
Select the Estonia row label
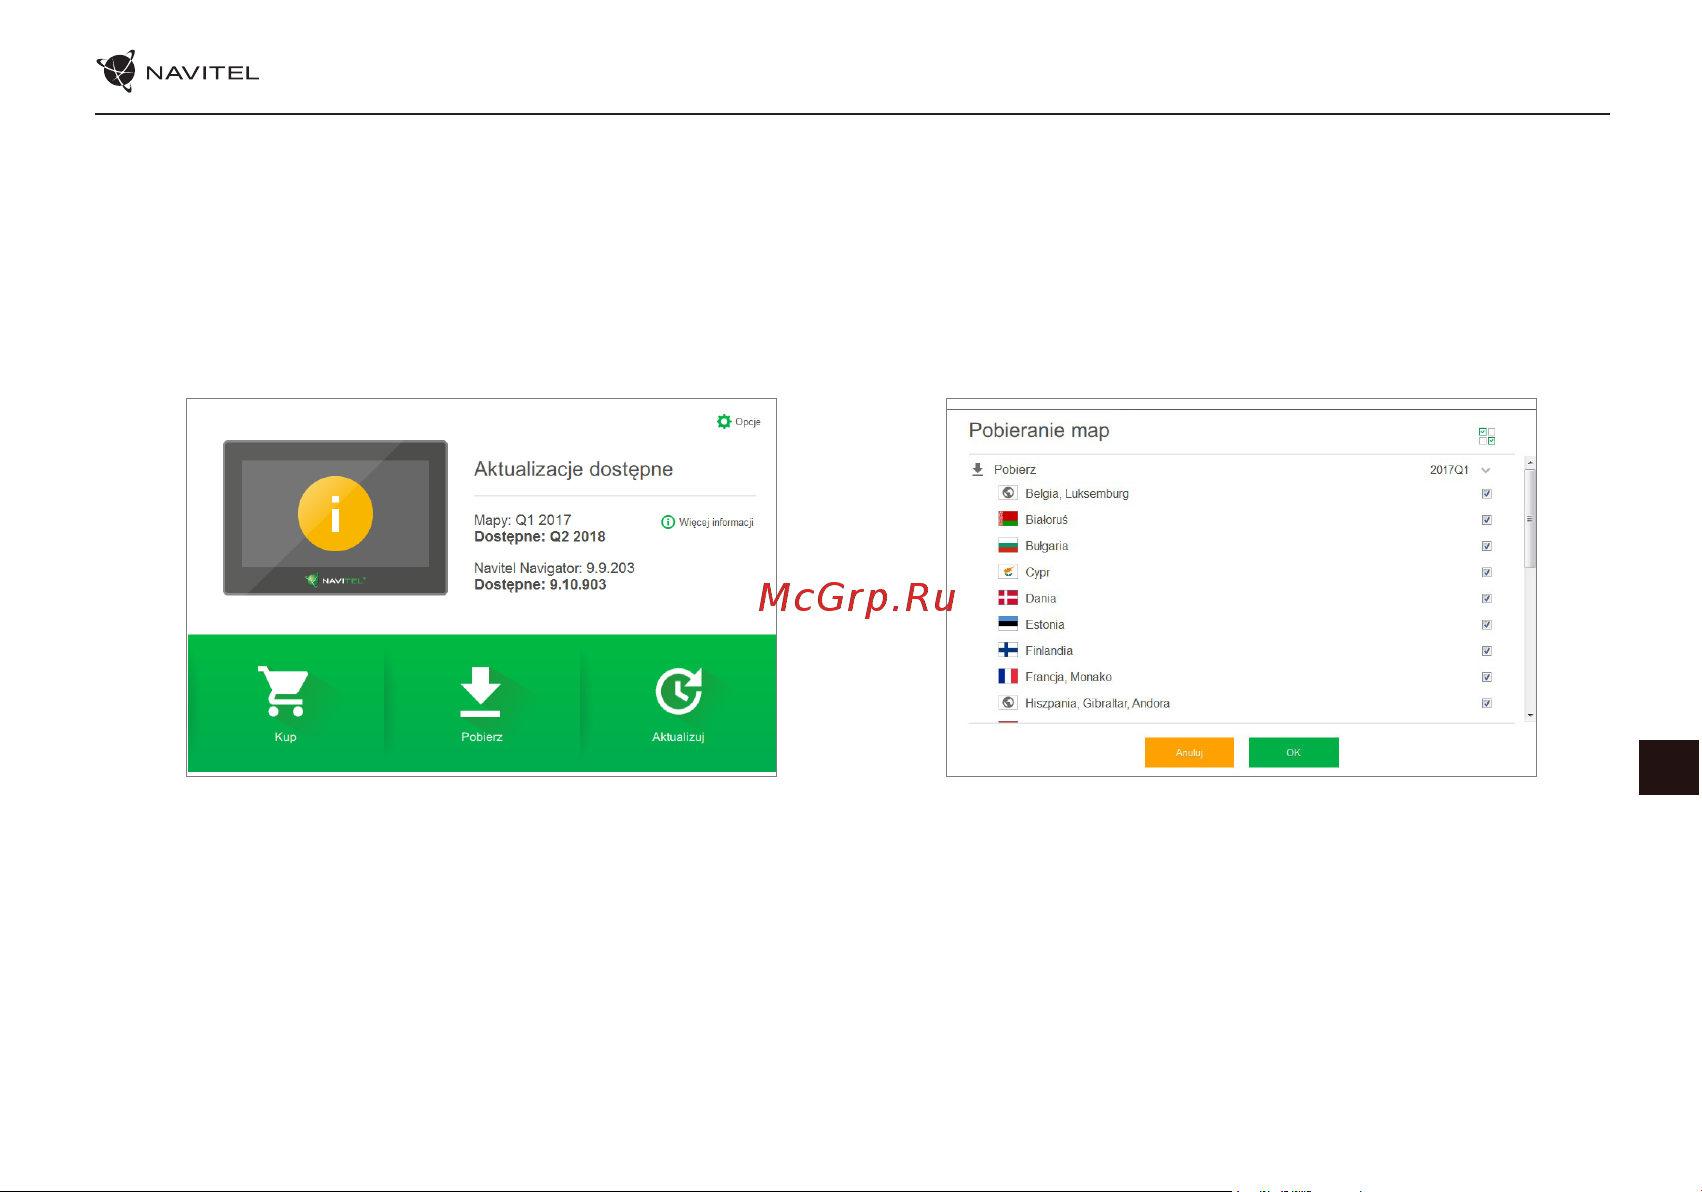point(1044,625)
